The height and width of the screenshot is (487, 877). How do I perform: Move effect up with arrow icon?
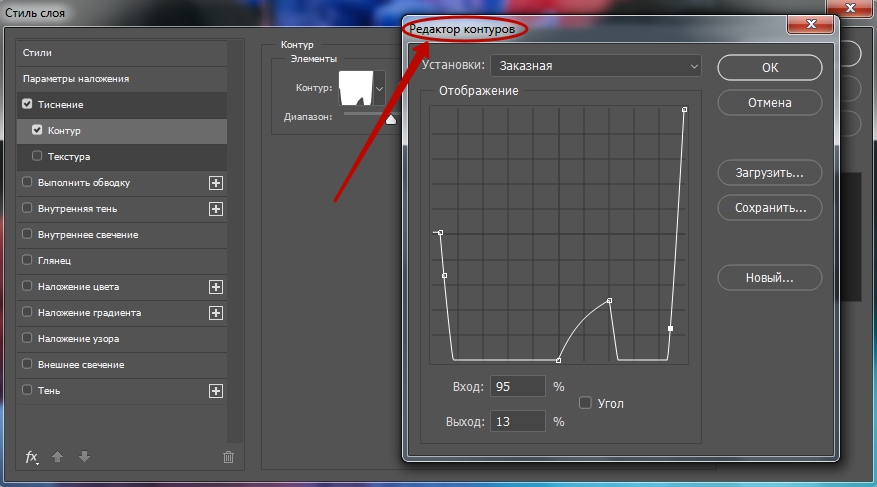(x=57, y=457)
